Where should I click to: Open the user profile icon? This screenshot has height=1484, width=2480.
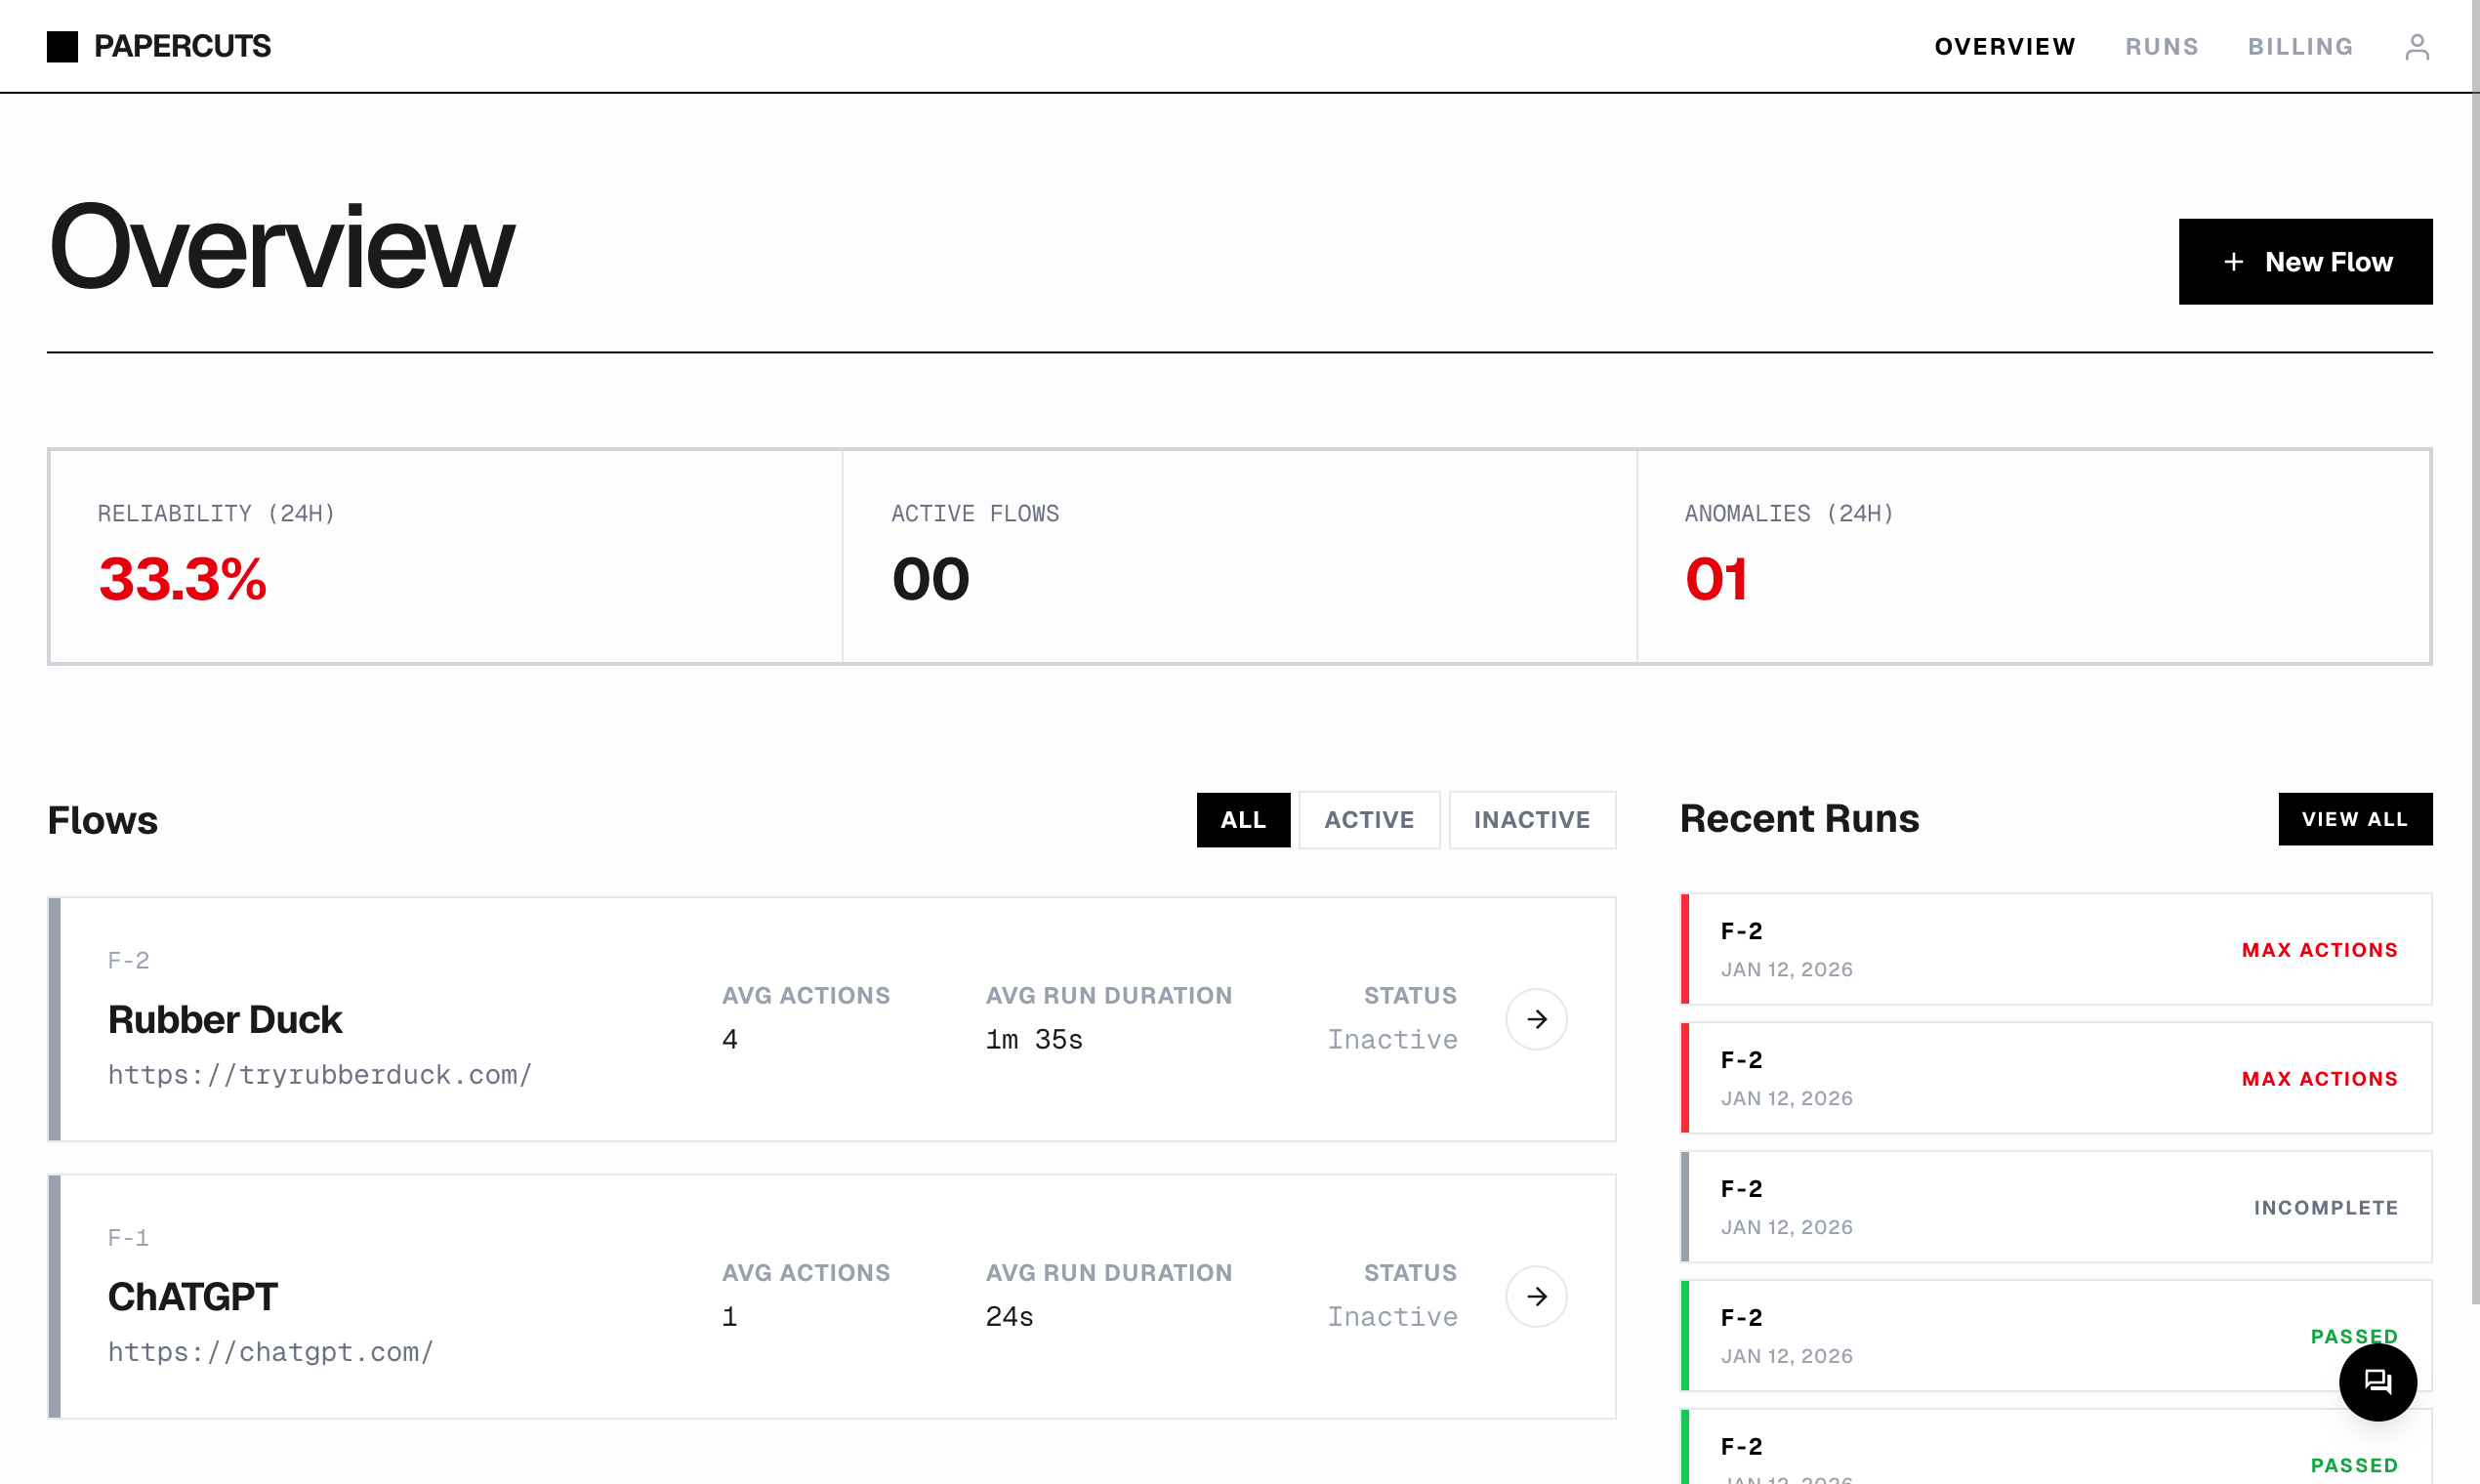pos(2416,47)
